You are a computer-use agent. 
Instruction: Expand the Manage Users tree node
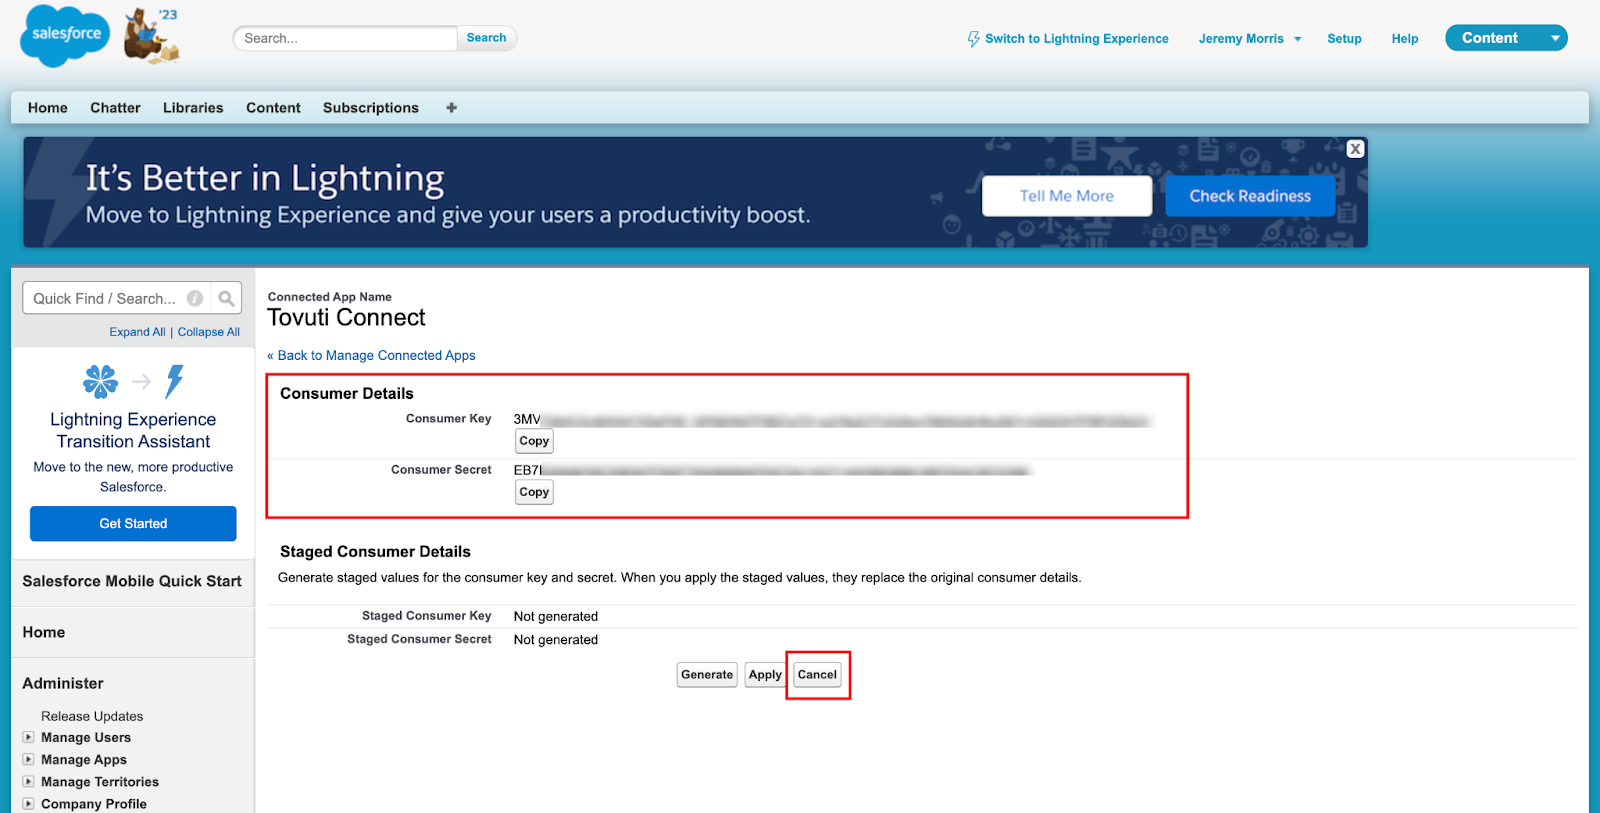pyautogui.click(x=28, y=737)
